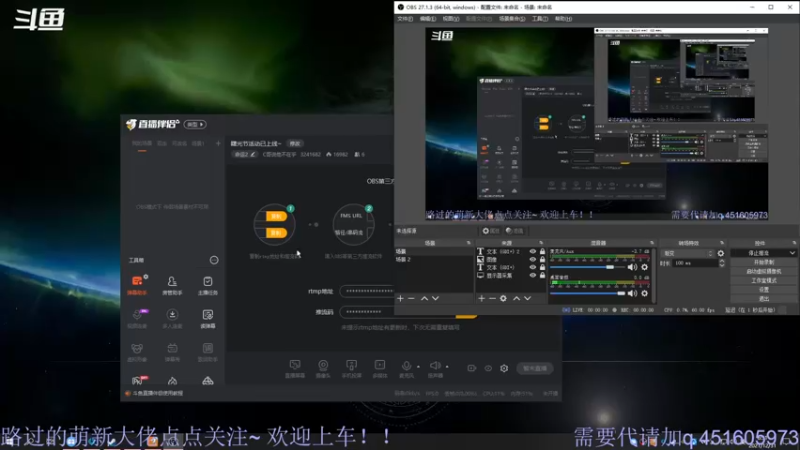This screenshot has width=800, height=450.
Task: Open the gear settings in Douyu bottom bar
Action: point(504,368)
